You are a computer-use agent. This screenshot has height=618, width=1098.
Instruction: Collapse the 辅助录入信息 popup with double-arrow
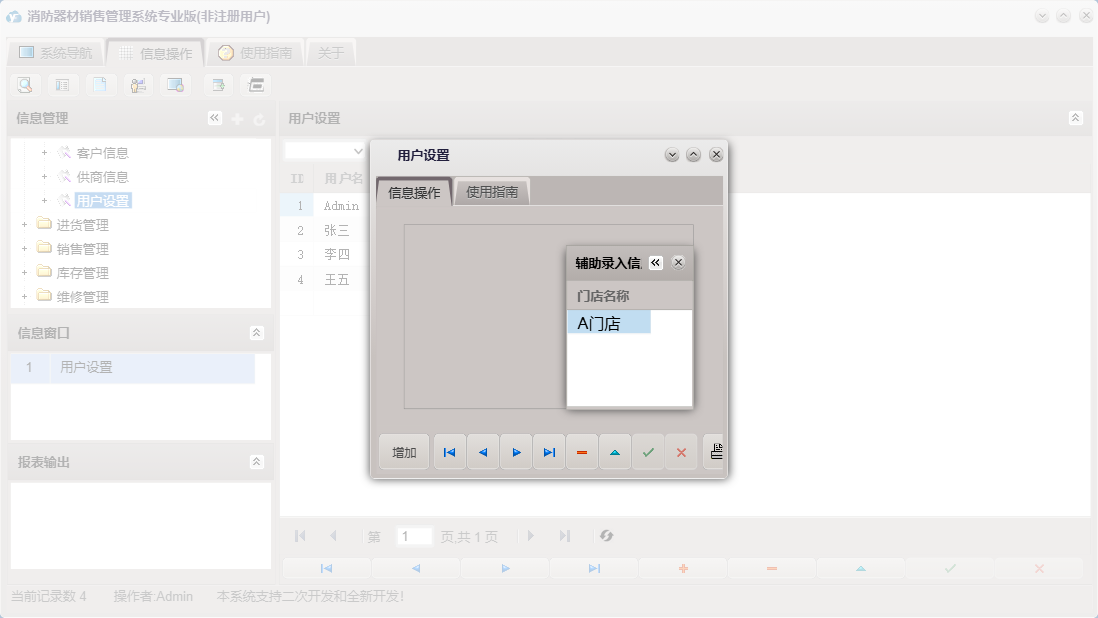click(656, 263)
